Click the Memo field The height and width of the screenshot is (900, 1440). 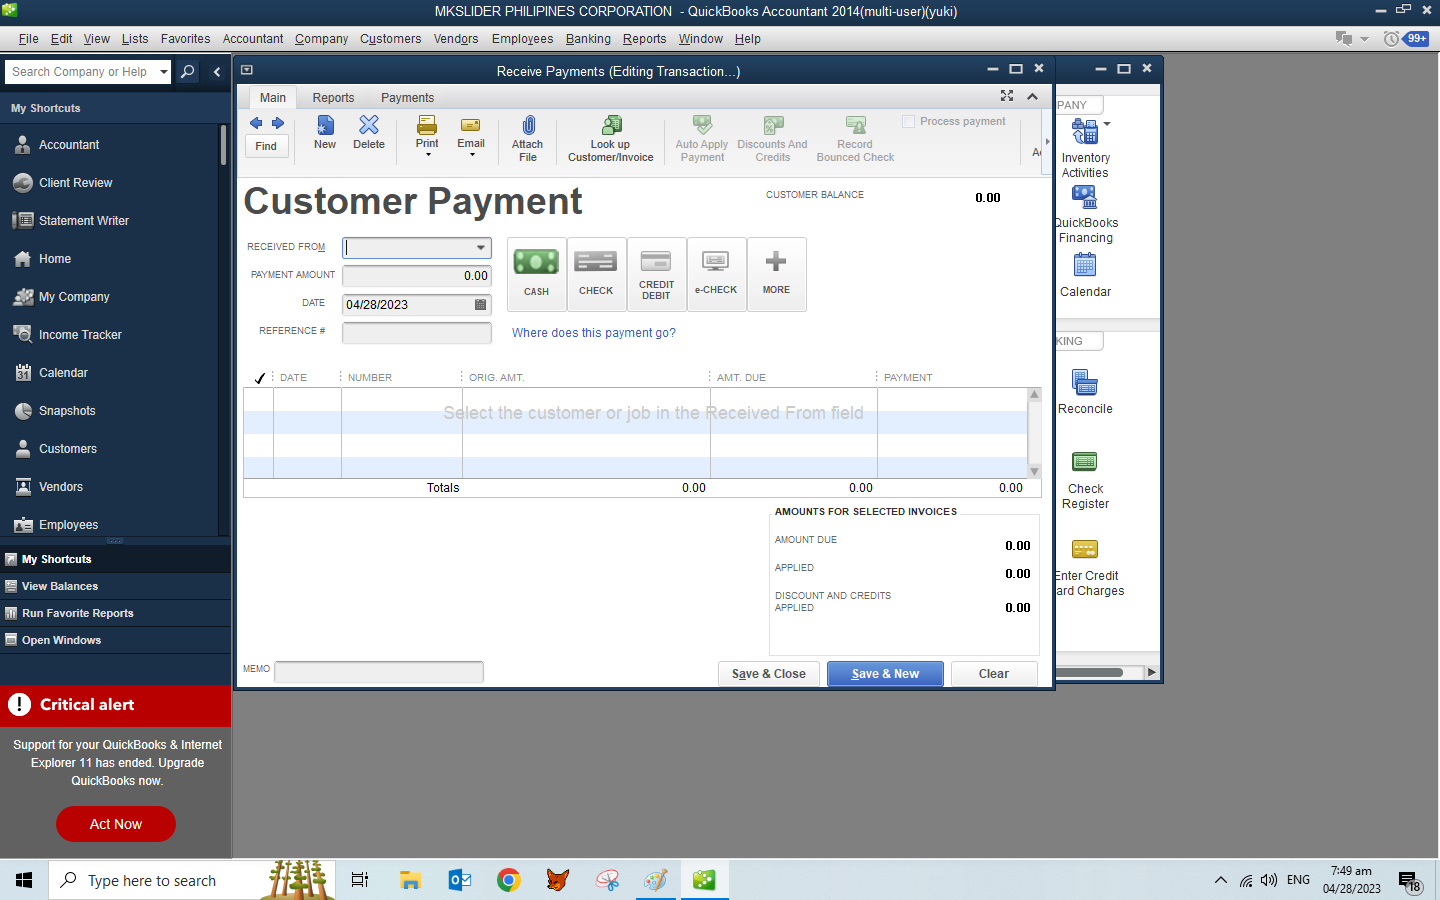(x=379, y=672)
